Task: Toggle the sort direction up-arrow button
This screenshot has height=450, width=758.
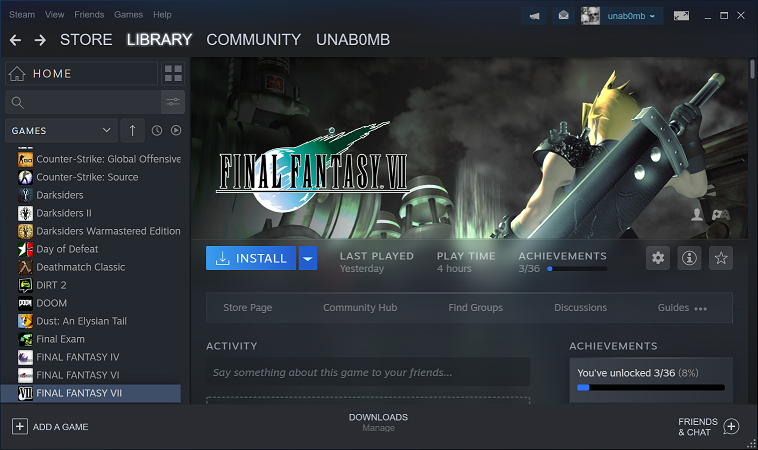Action: click(x=132, y=131)
